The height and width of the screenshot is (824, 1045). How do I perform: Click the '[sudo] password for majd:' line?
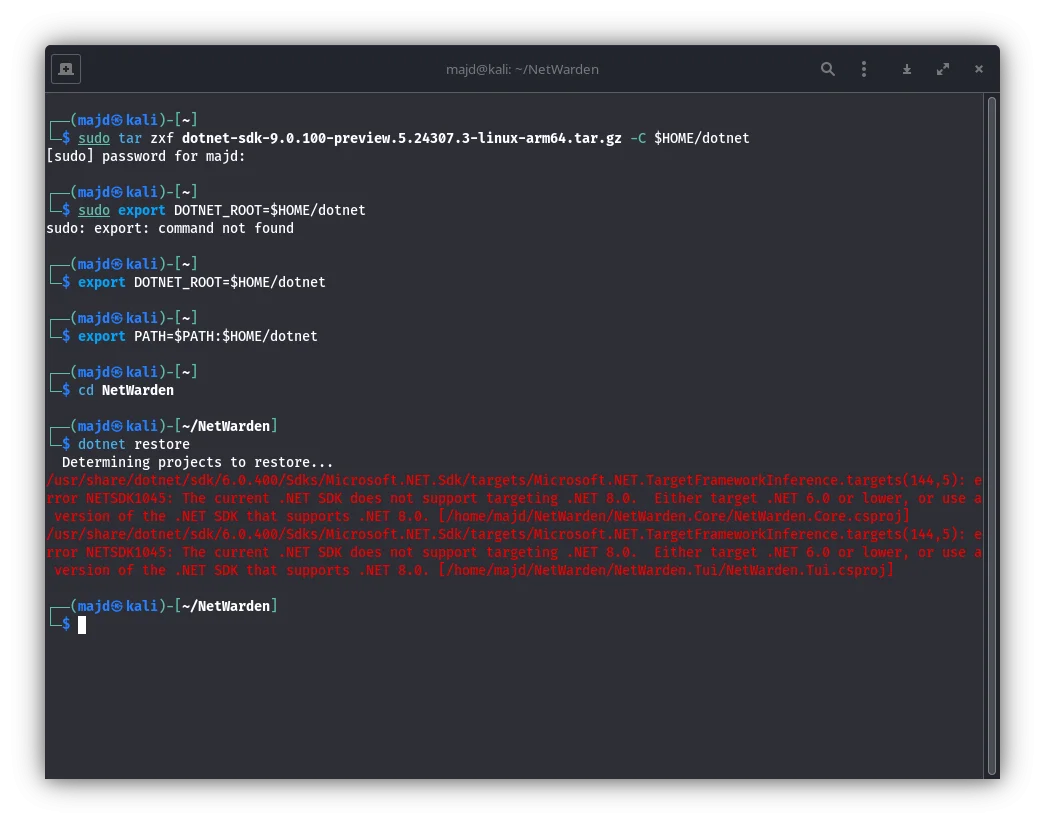pyautogui.click(x=146, y=157)
